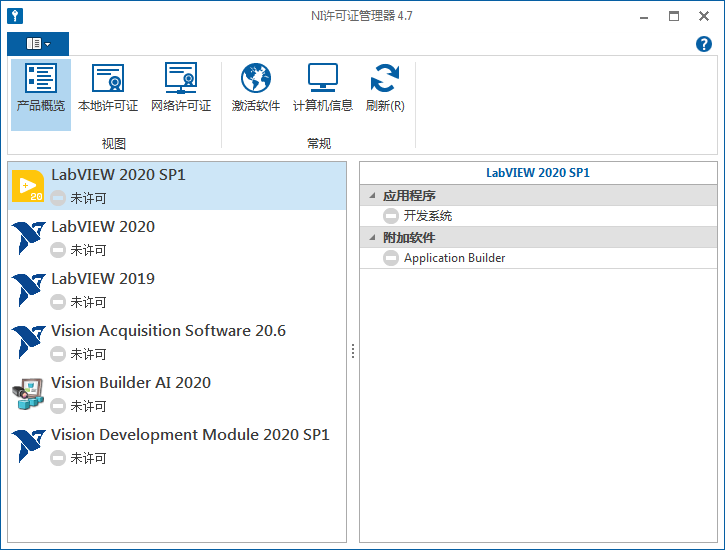Click the LabVIEW 2020 SP1 detail panel header

[538, 173]
